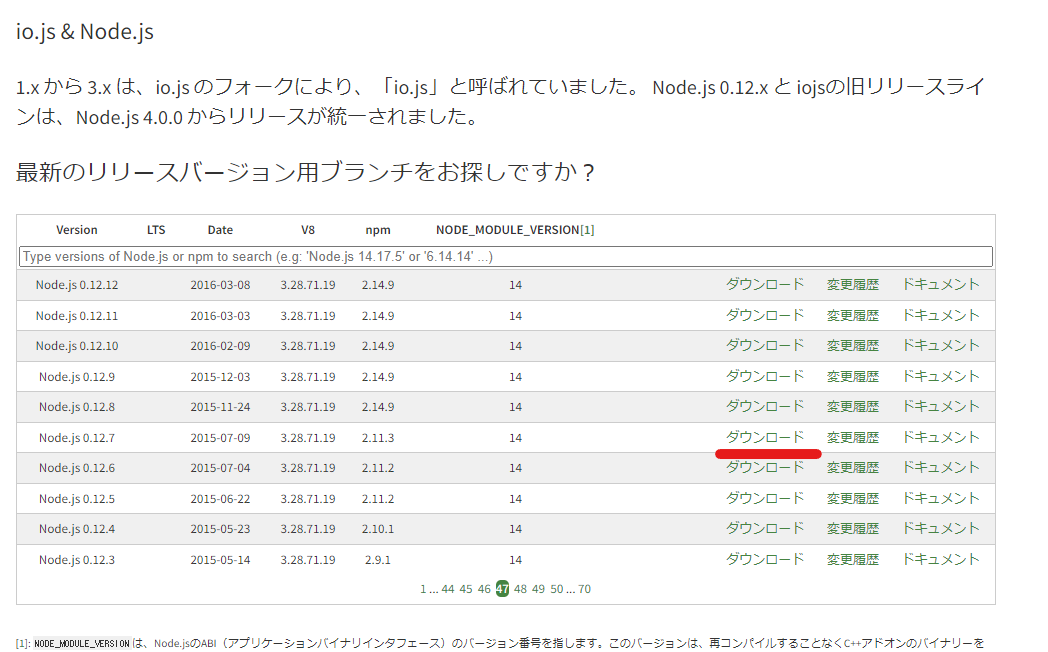
Task: Select npm value '2.11.3'
Action: (378, 438)
